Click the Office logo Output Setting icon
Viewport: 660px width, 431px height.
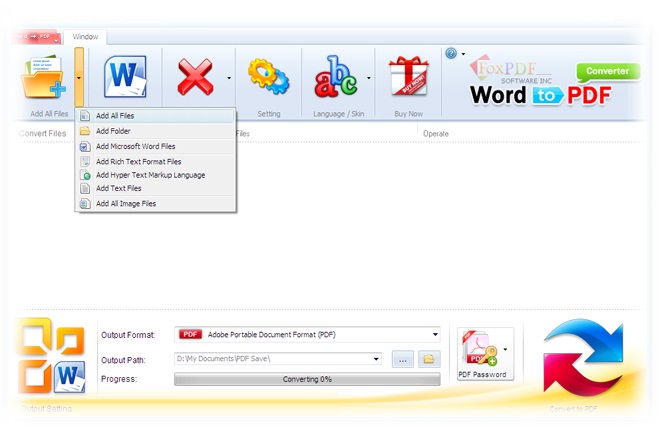(51, 356)
